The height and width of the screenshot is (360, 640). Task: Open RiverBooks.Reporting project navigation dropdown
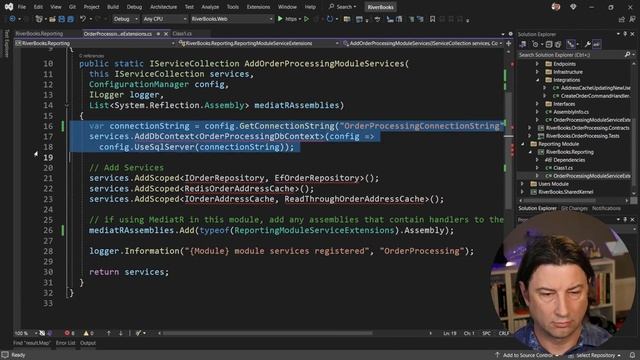(x=96, y=43)
